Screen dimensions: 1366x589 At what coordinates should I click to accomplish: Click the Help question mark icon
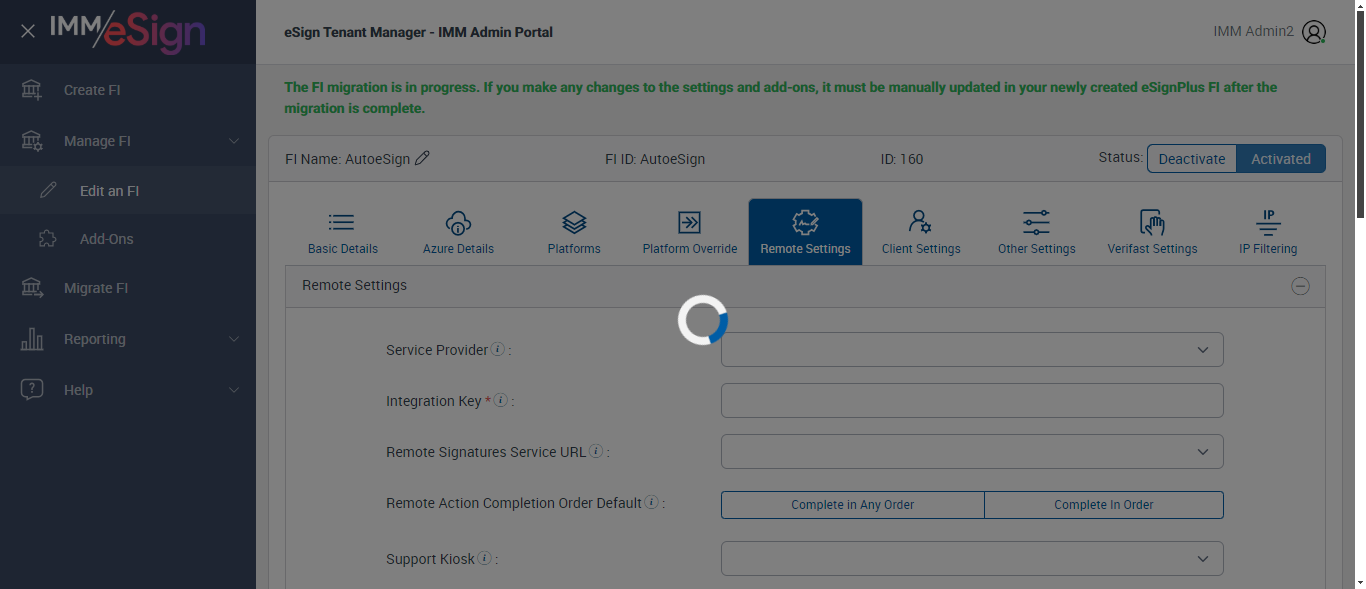(x=32, y=390)
